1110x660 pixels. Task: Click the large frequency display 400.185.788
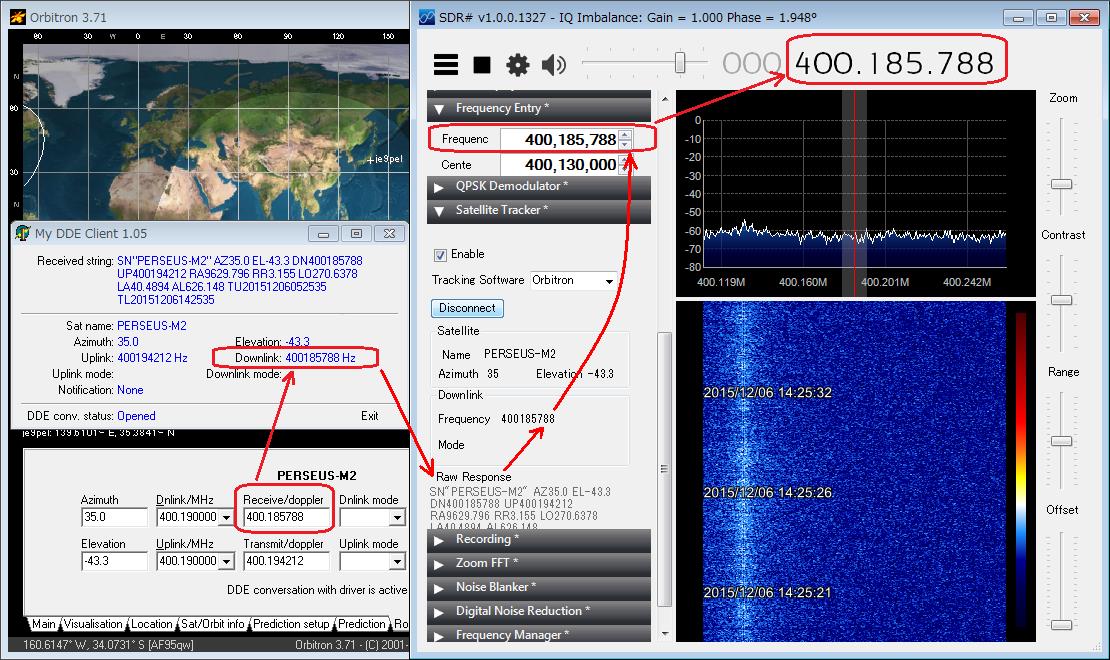tap(895, 63)
